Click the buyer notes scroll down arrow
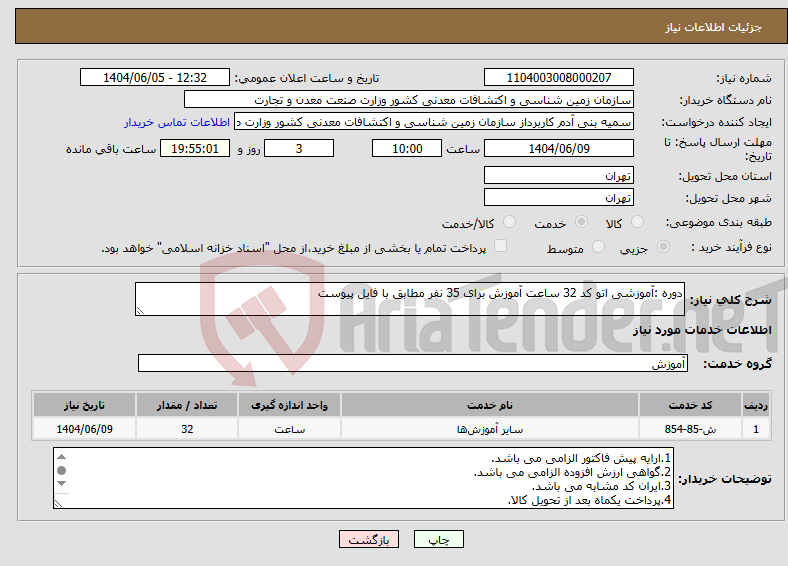788x566 pixels. (62, 483)
